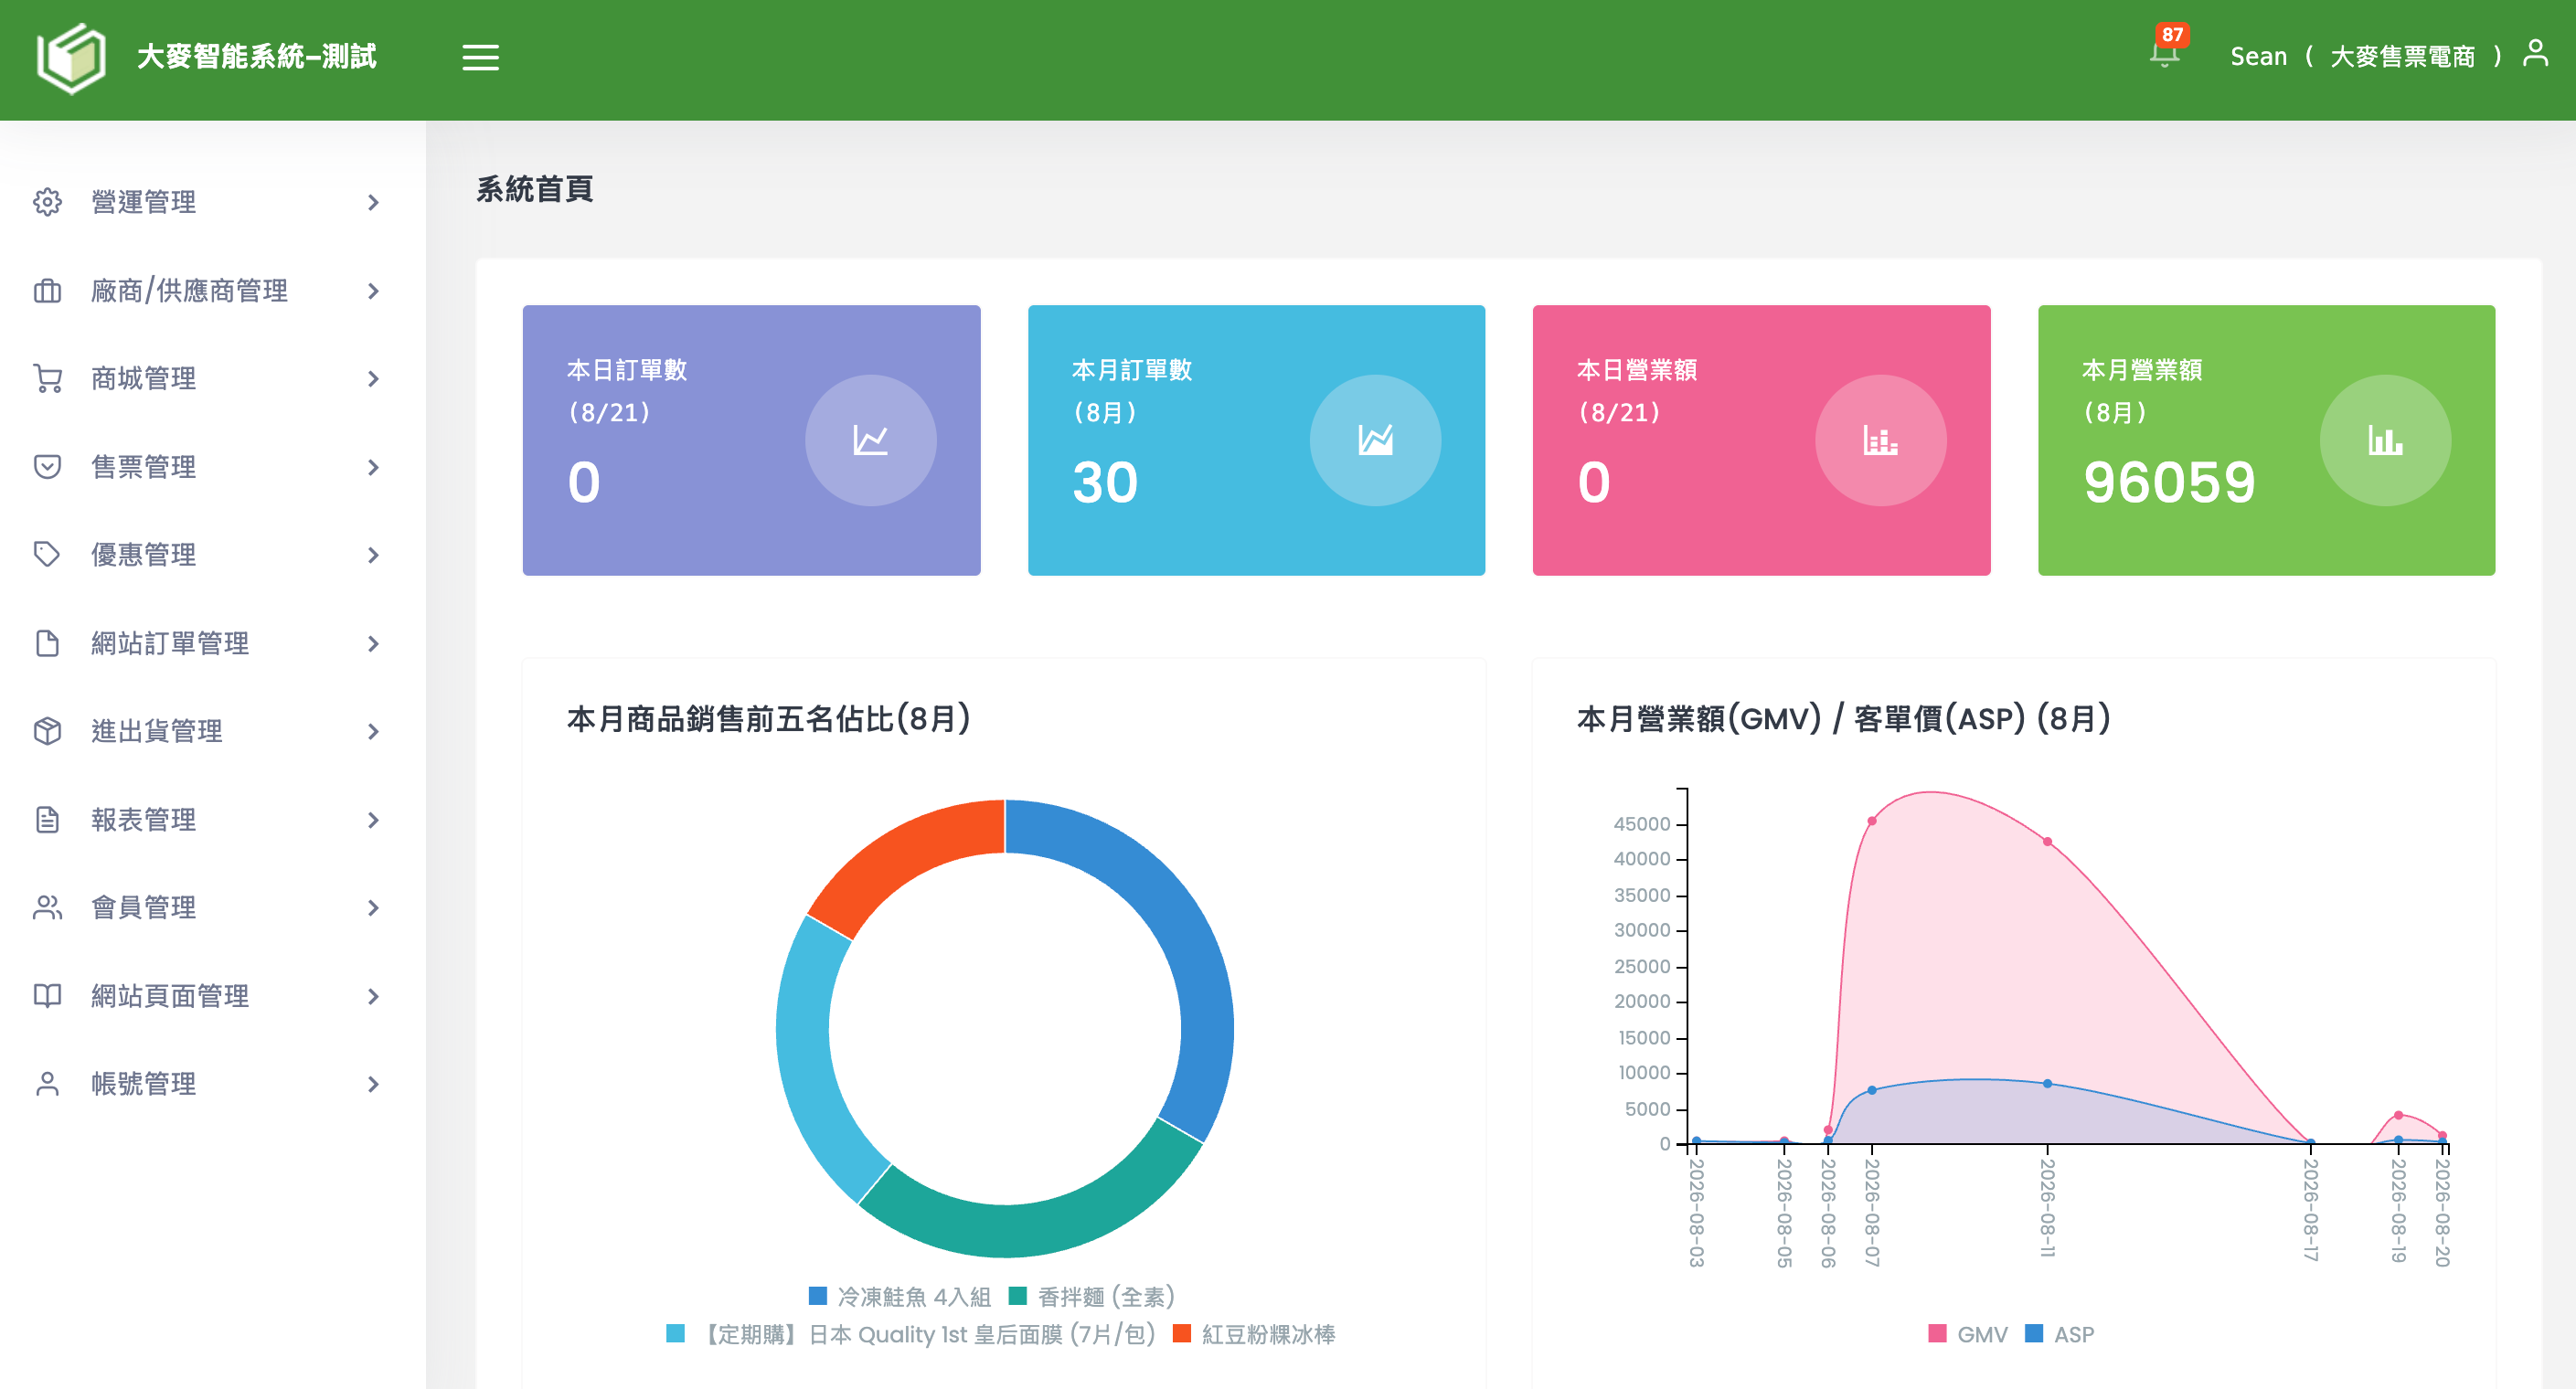Screen dimensions: 2576x1389
Task: Click the file icon beside 網站訂單管理
Action: 47,643
